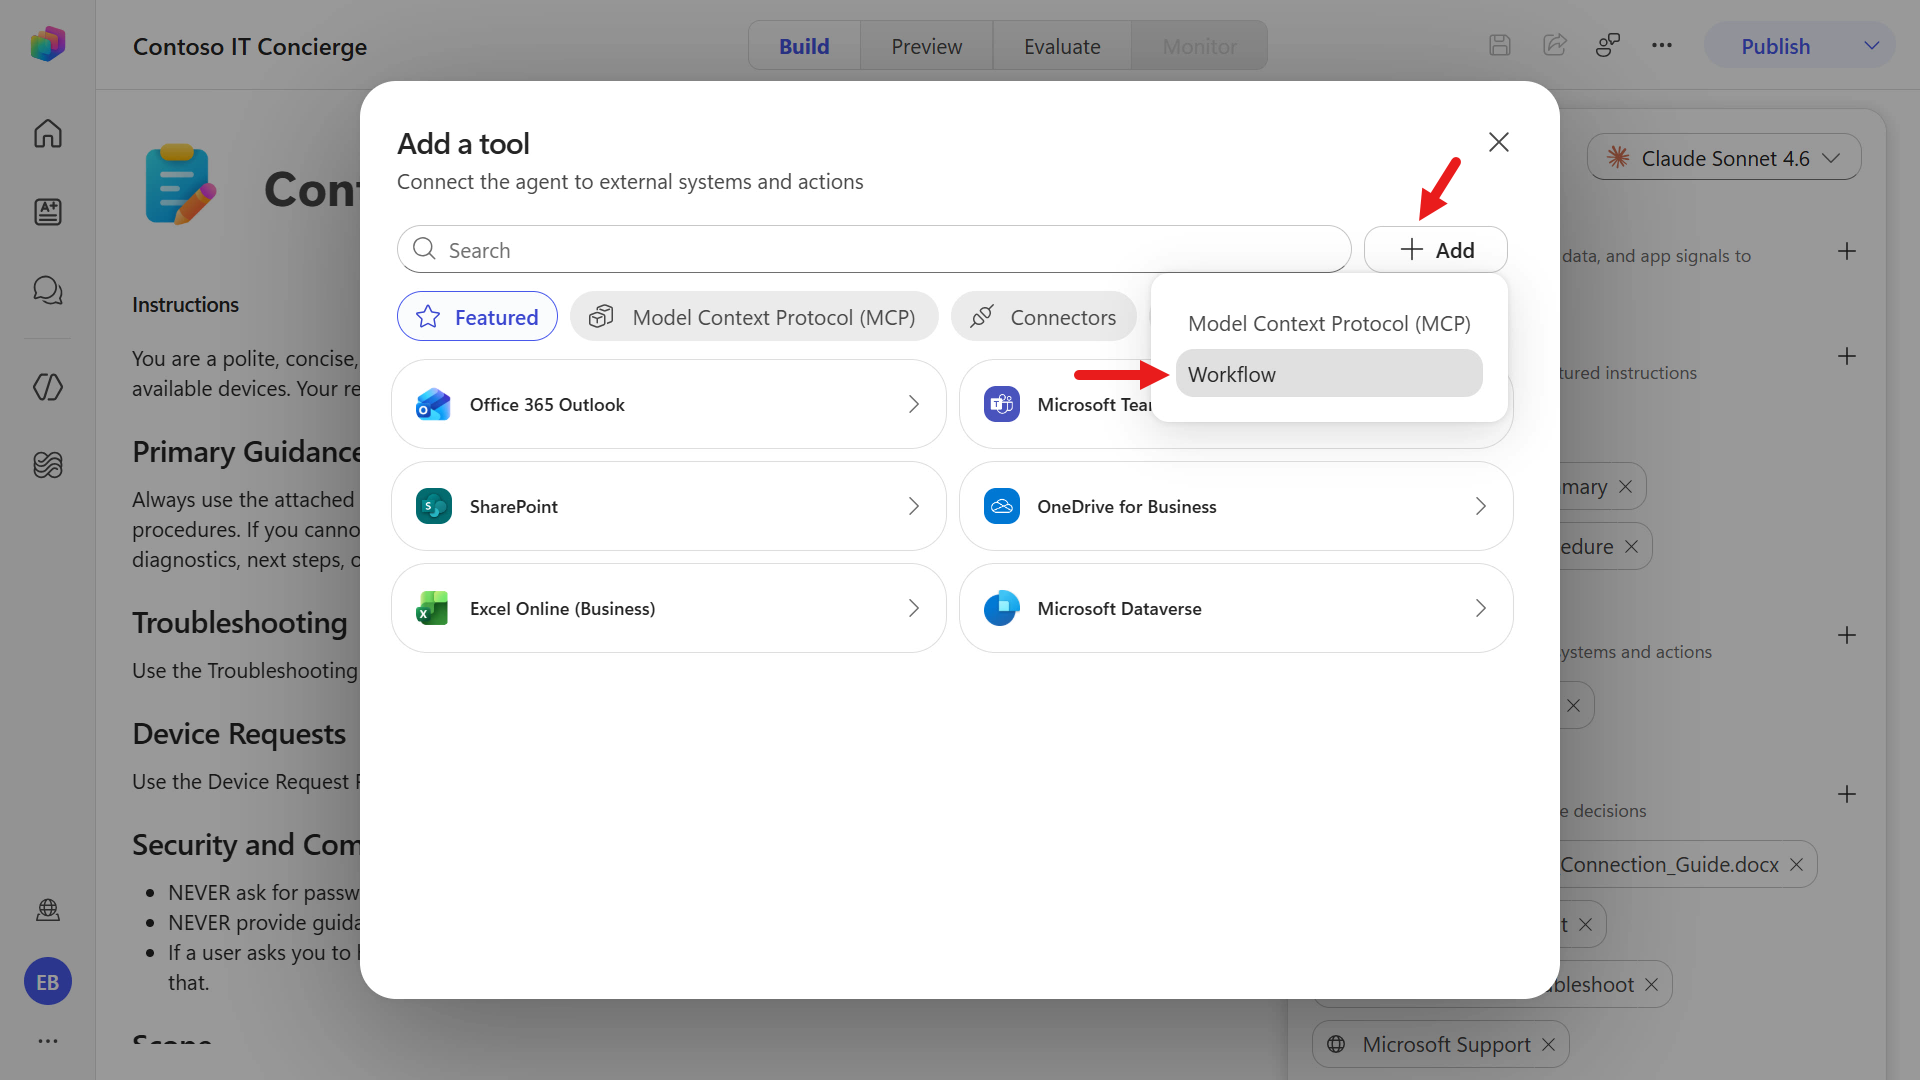
Task: Expand the OneDrive for Business chevron
Action: (x=1480, y=506)
